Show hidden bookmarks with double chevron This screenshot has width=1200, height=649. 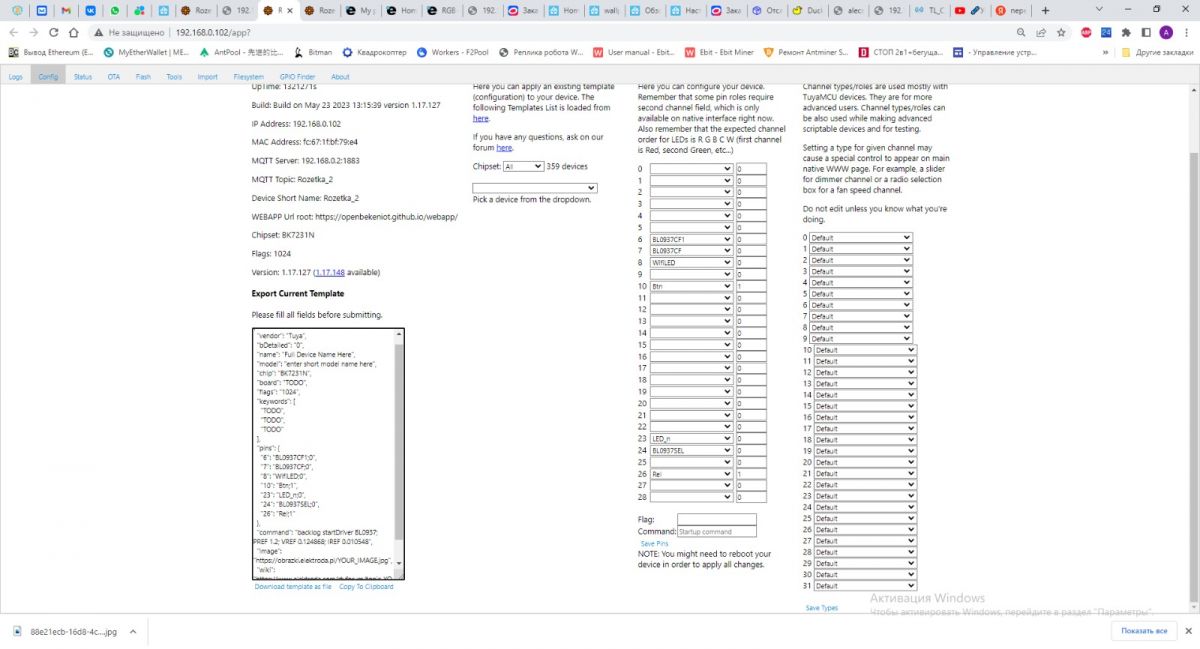pyautogui.click(x=1106, y=52)
